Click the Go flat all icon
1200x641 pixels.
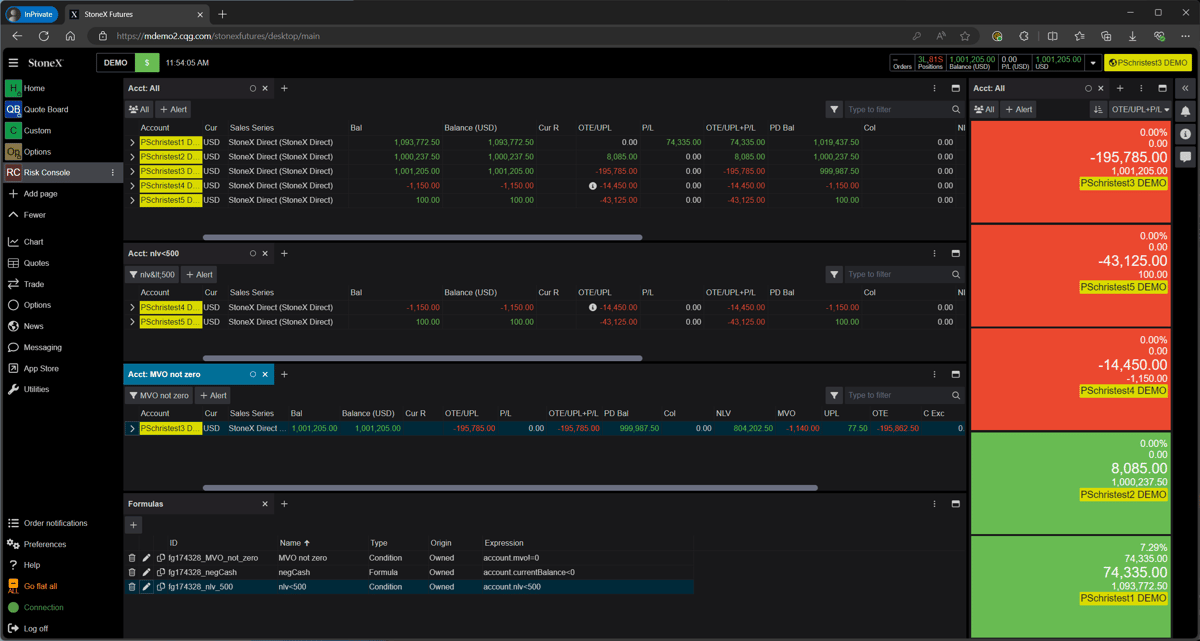click(x=15, y=587)
